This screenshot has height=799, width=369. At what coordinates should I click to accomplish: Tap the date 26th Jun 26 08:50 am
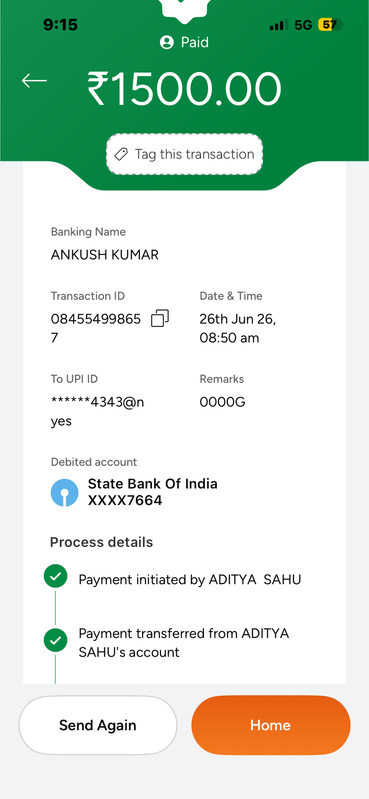coord(238,329)
